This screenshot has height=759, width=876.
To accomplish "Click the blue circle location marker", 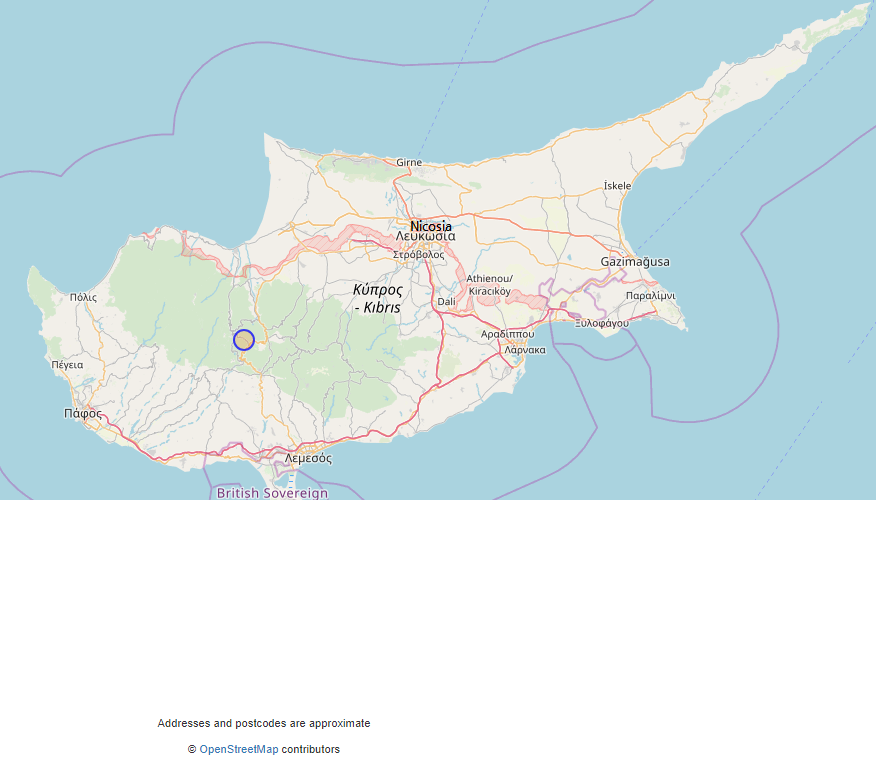I will [244, 340].
